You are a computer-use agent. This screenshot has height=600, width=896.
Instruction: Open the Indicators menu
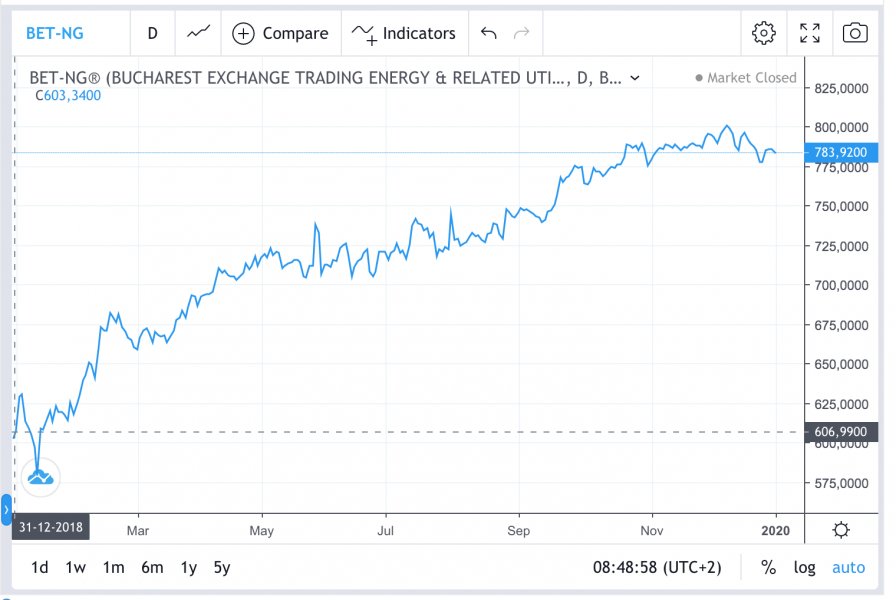pos(404,33)
